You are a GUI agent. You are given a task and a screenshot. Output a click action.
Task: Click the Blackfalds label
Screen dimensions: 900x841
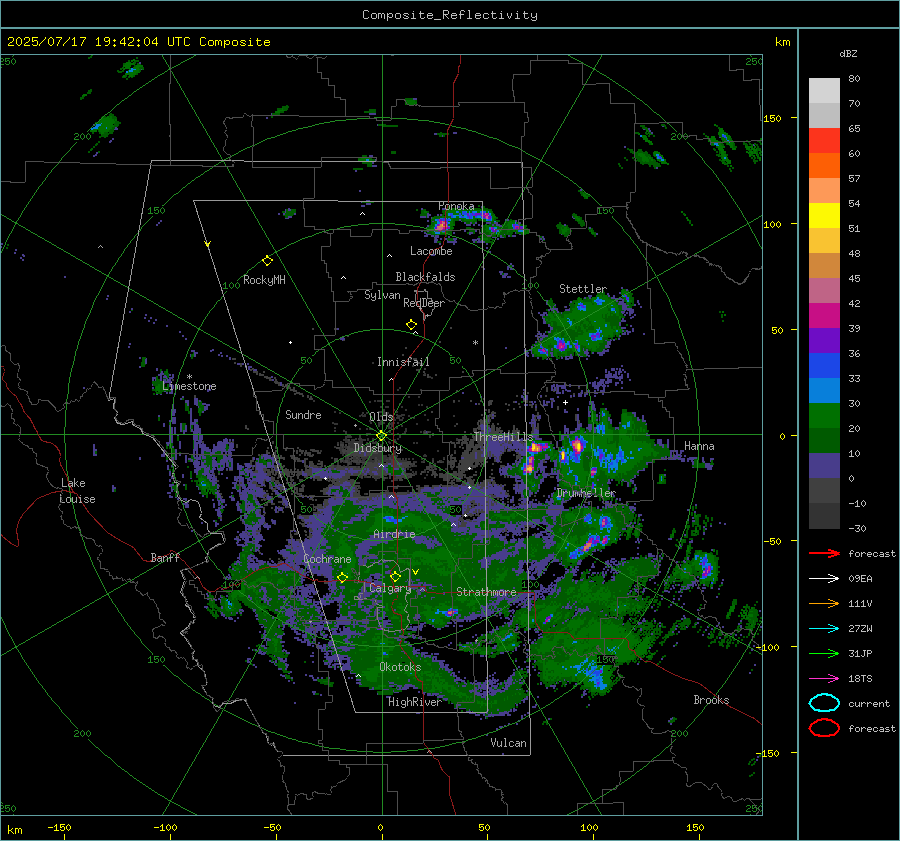pos(425,277)
